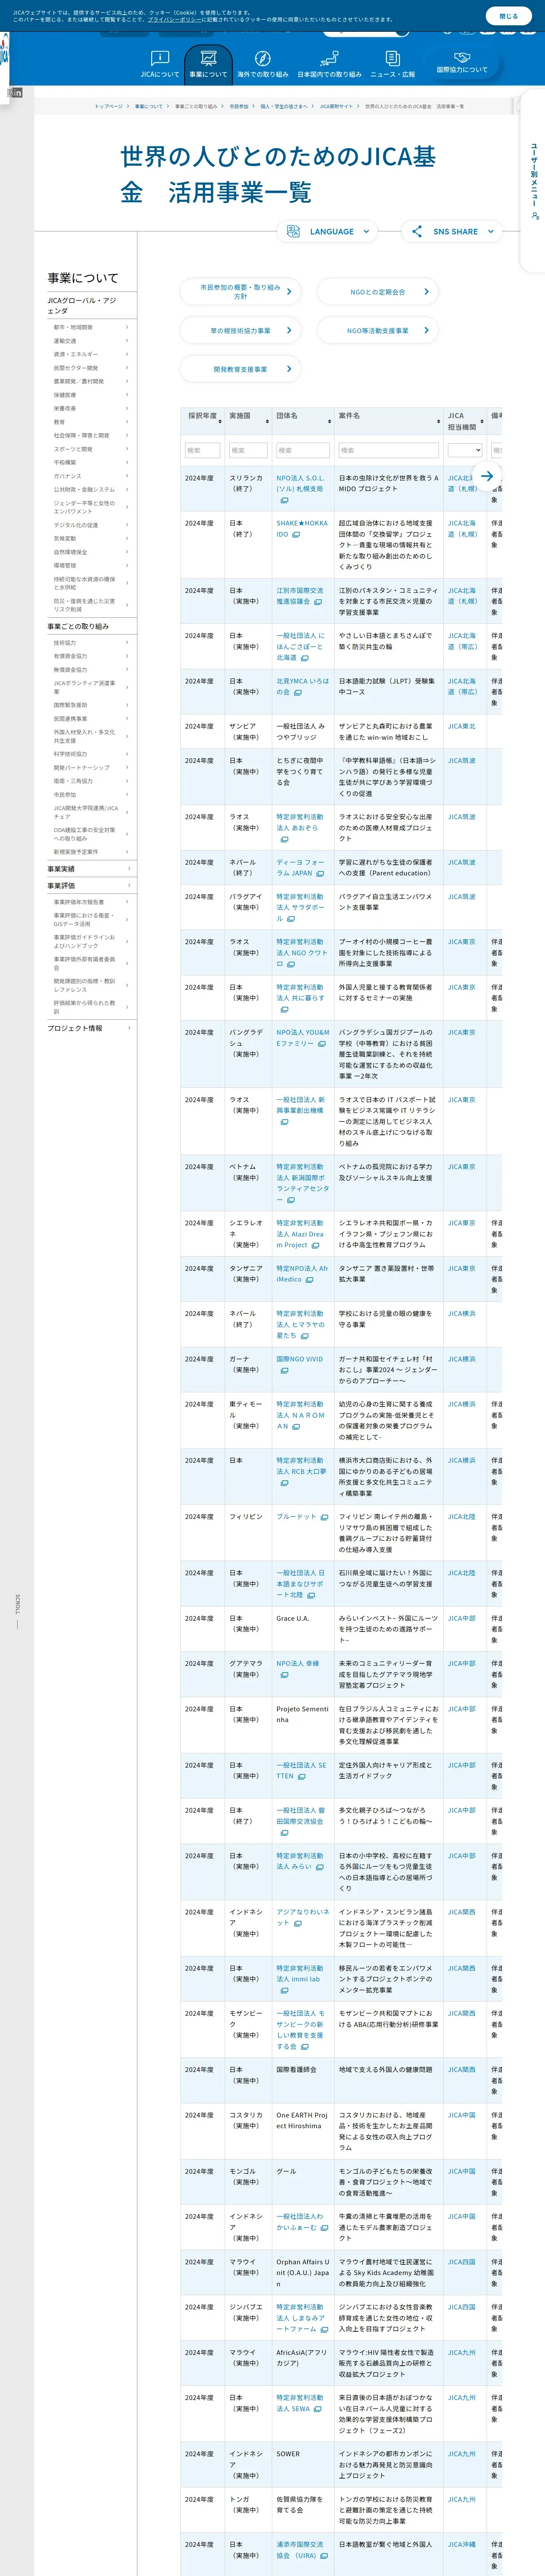
Task: Open 市民参加の概要・取り組み方針 button
Action: click(x=241, y=292)
